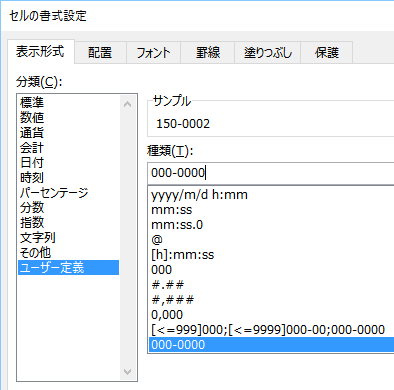Pick the 0,000 format entry
394x390 pixels.
pyautogui.click(x=272, y=315)
